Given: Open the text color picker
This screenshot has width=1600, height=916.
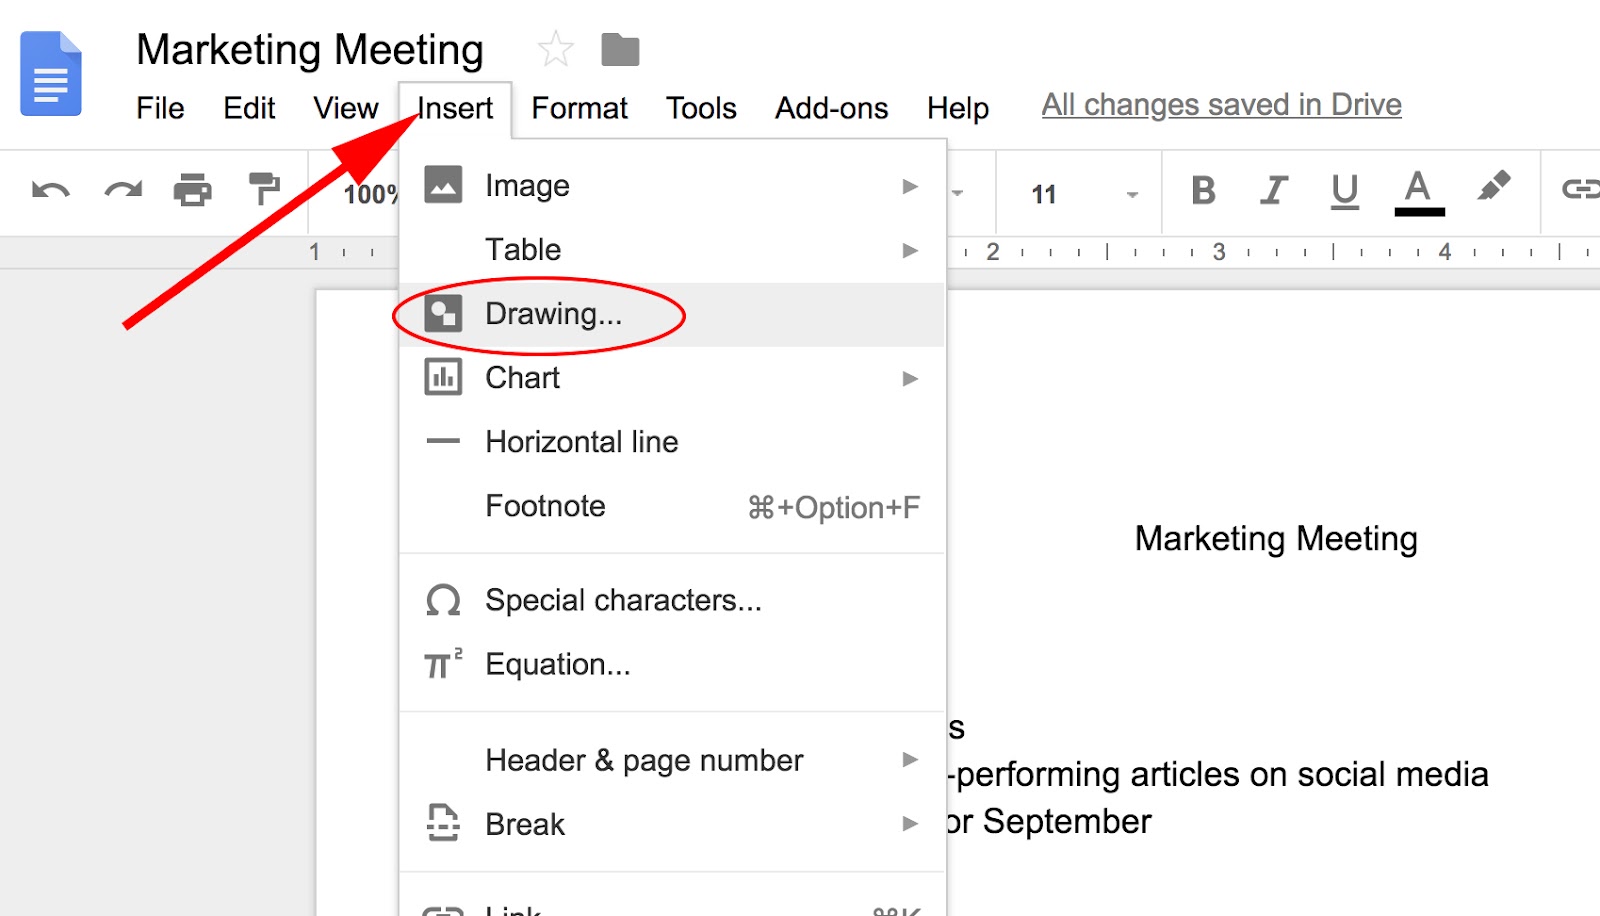Looking at the screenshot, I should (x=1419, y=190).
